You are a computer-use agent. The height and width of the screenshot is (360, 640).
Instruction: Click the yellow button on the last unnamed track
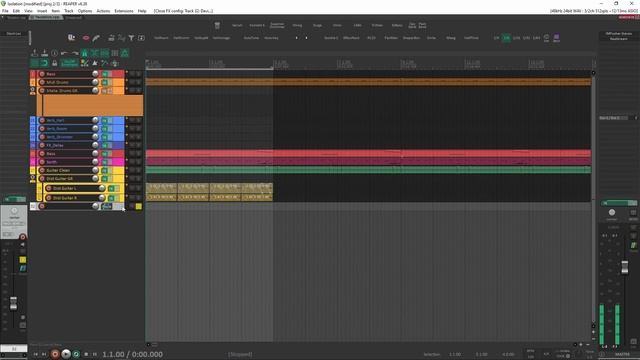(139, 206)
